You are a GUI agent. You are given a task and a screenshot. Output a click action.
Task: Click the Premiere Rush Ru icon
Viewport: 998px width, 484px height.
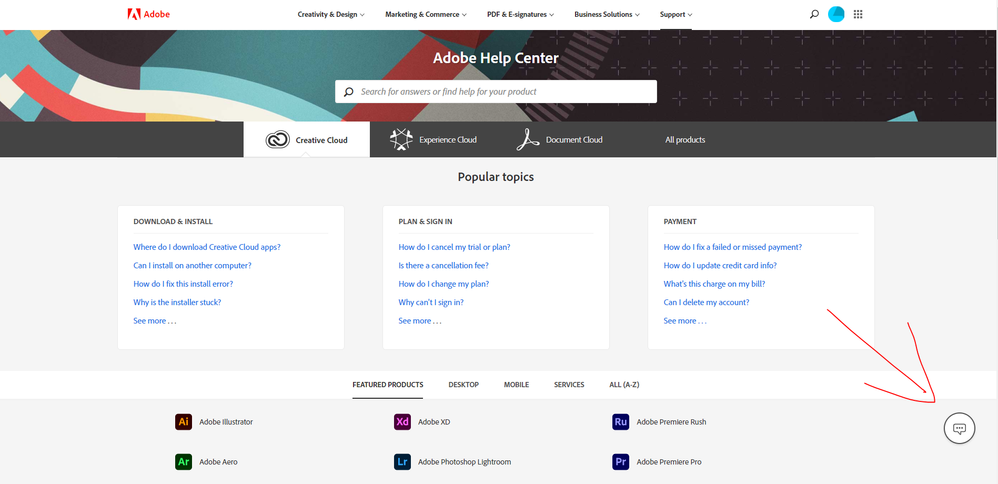click(621, 422)
